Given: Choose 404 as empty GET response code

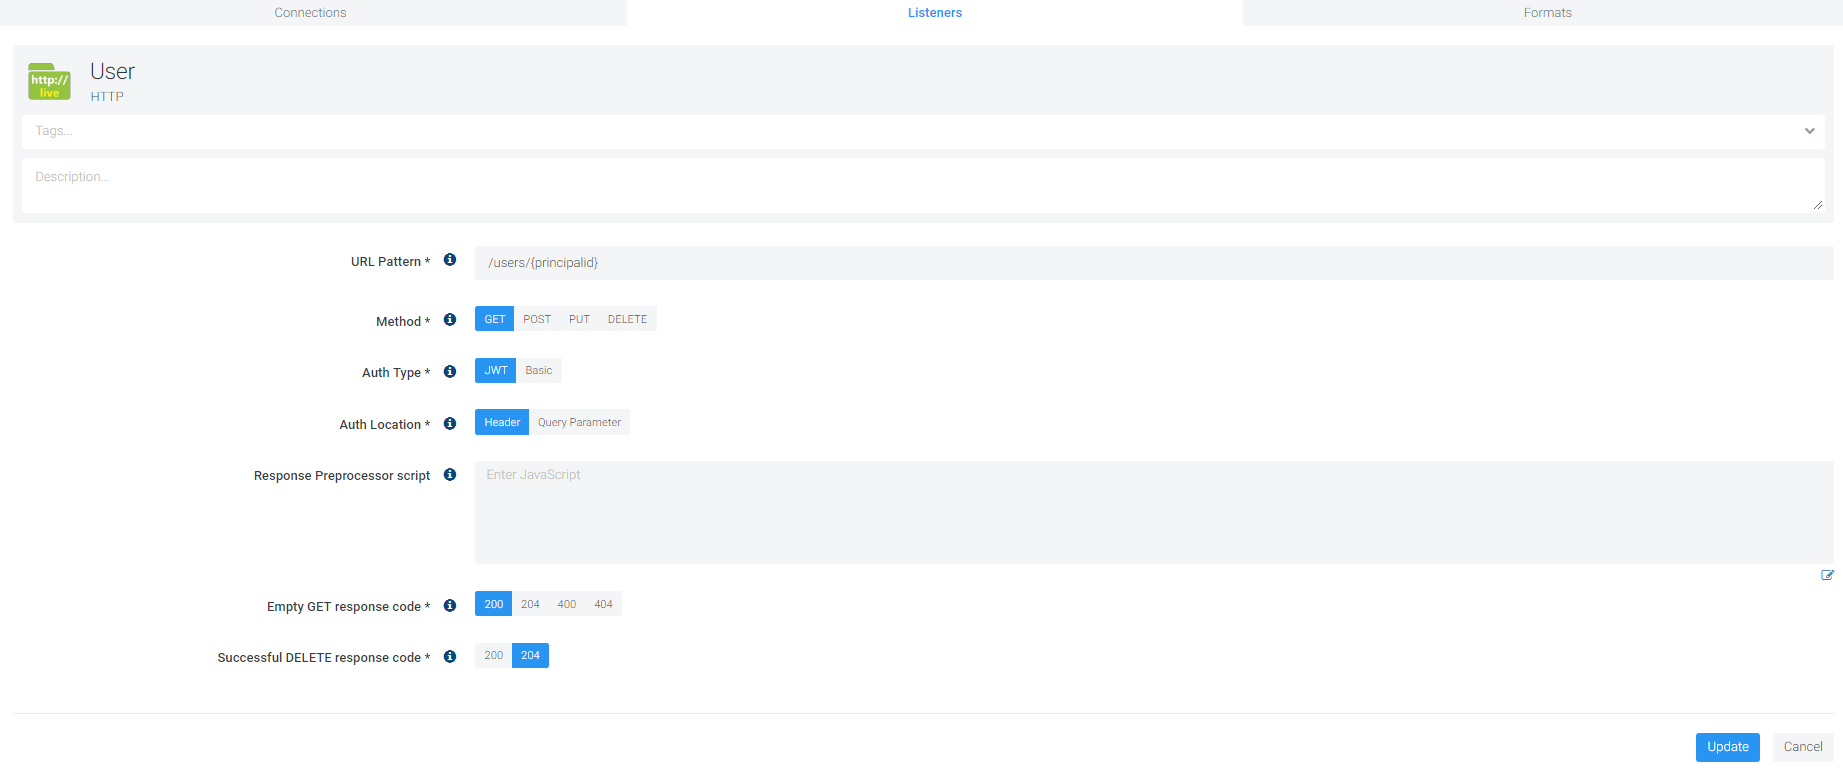Looking at the screenshot, I should 603,604.
